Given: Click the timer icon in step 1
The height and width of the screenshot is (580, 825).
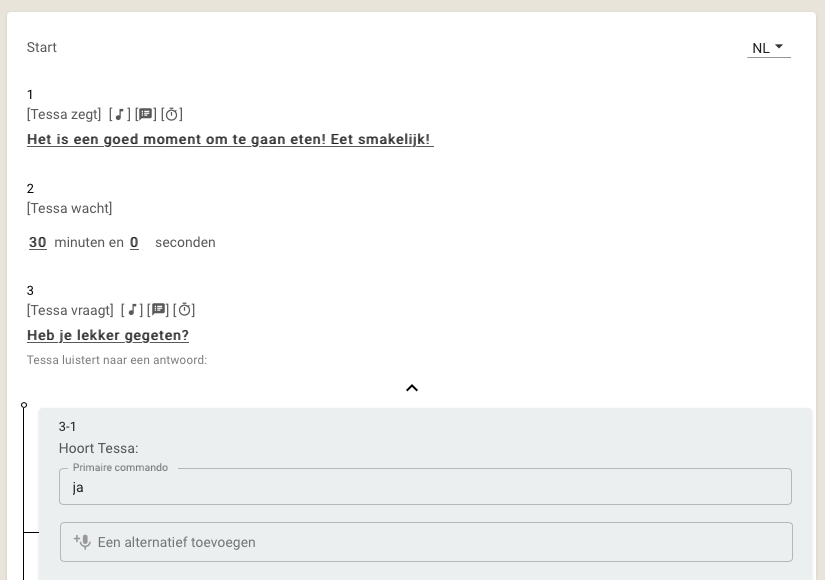Looking at the screenshot, I should point(172,114).
